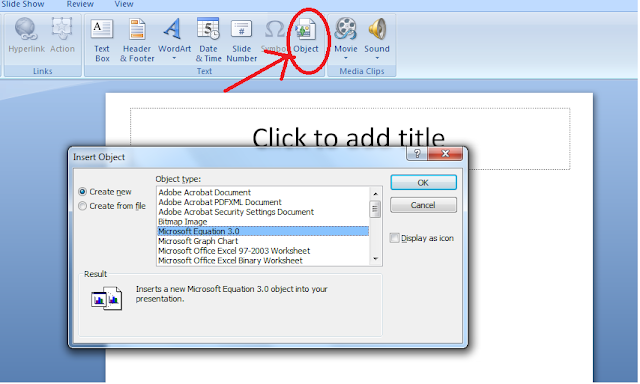Expand the Movie dropdown arrow
This screenshot has height=384, width=640.
(345, 58)
